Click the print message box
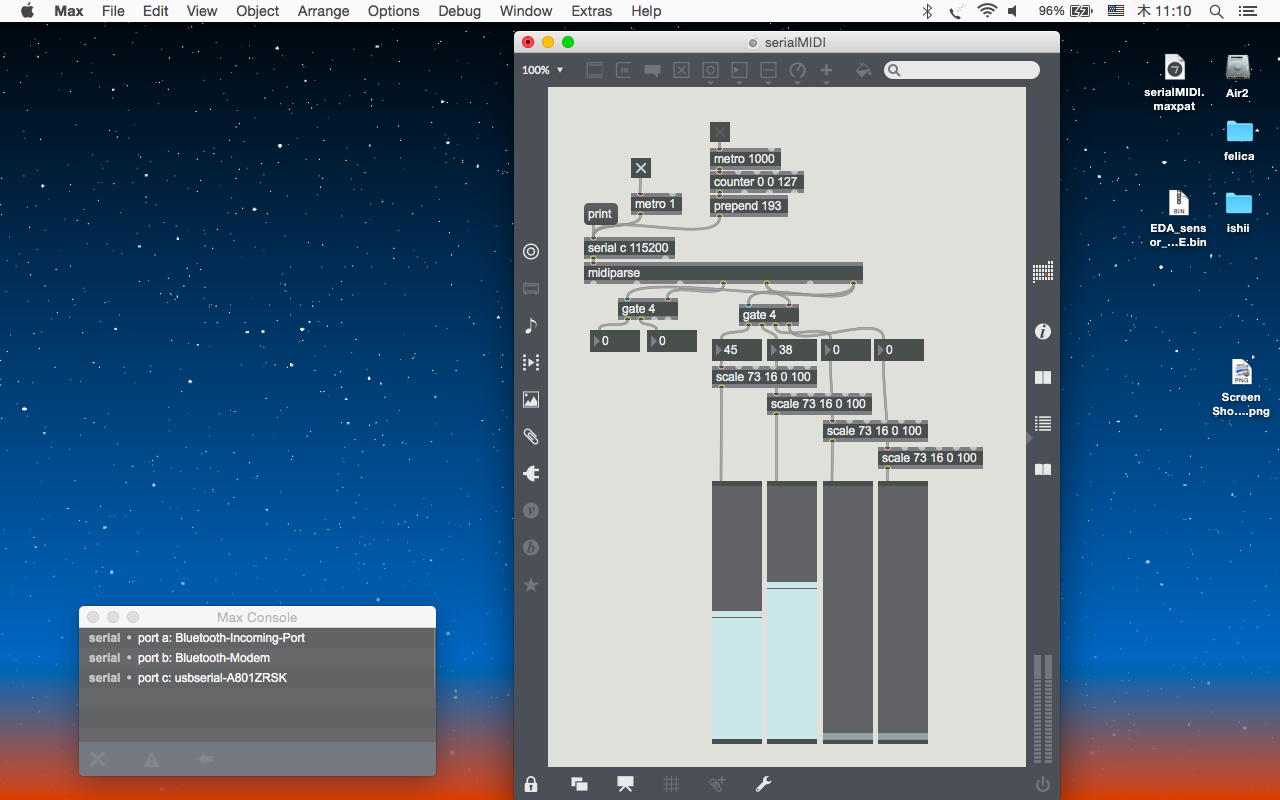The width and height of the screenshot is (1280, 800). [600, 214]
